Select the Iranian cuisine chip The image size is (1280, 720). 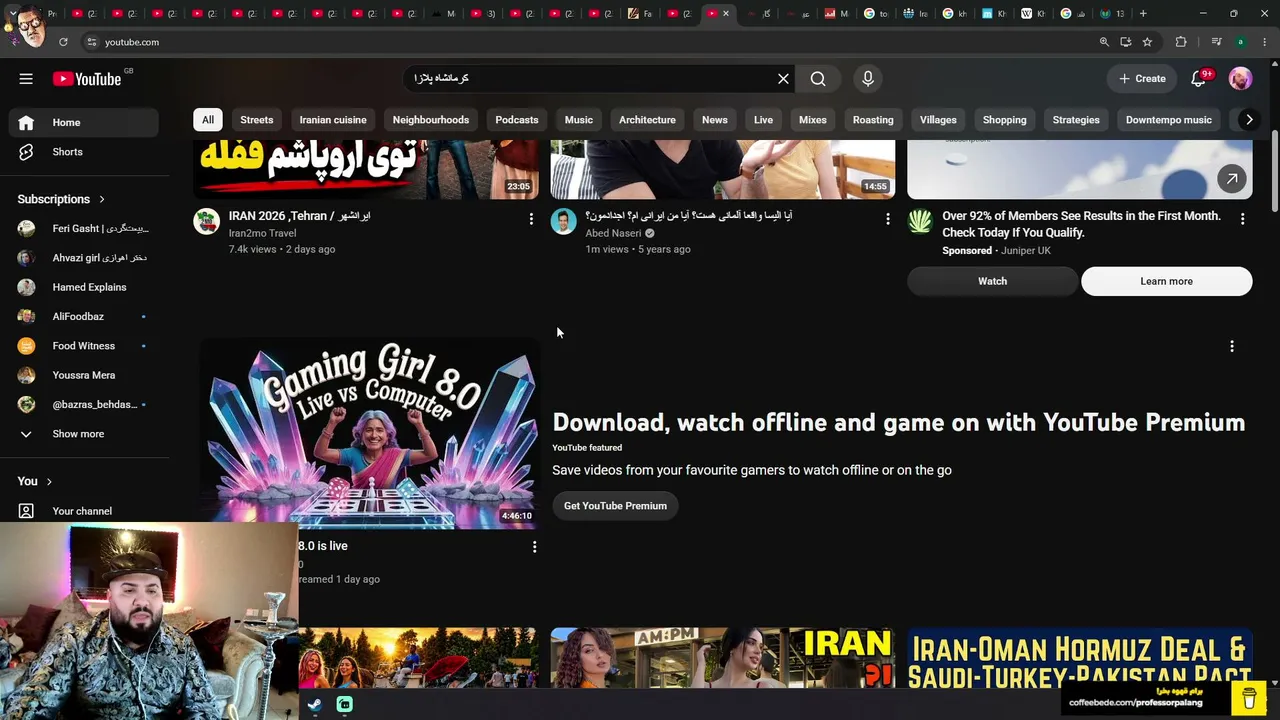(333, 120)
